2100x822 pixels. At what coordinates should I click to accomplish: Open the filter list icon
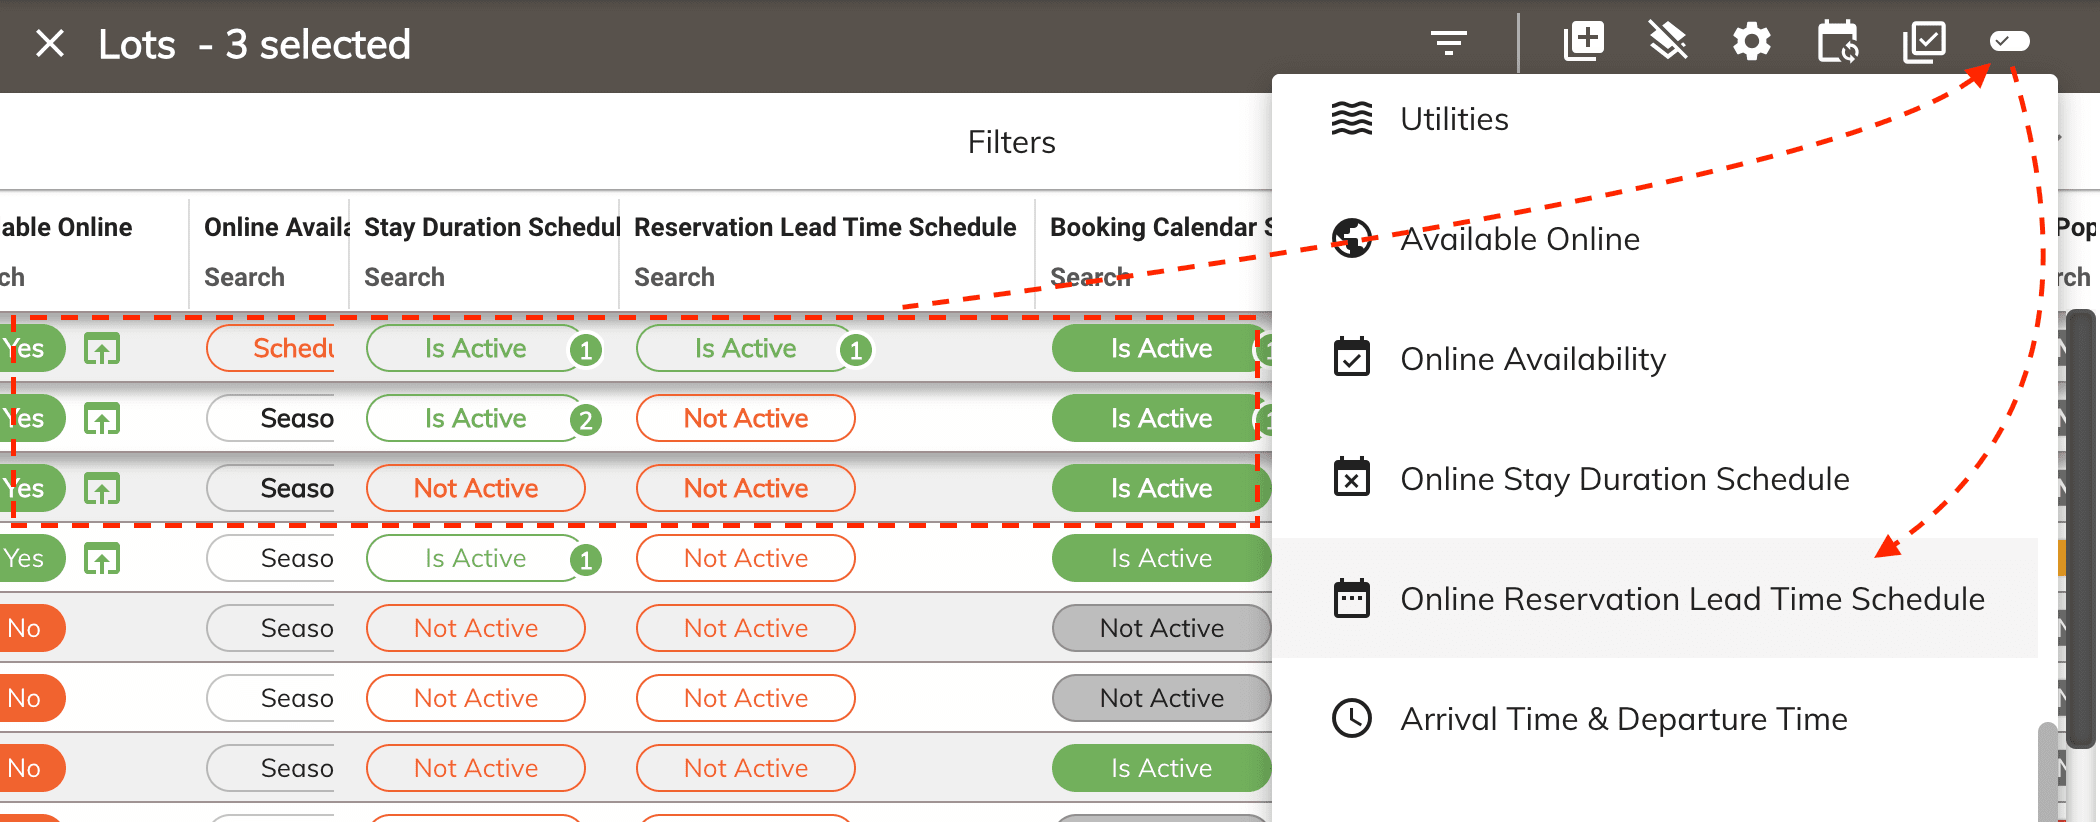click(1448, 43)
